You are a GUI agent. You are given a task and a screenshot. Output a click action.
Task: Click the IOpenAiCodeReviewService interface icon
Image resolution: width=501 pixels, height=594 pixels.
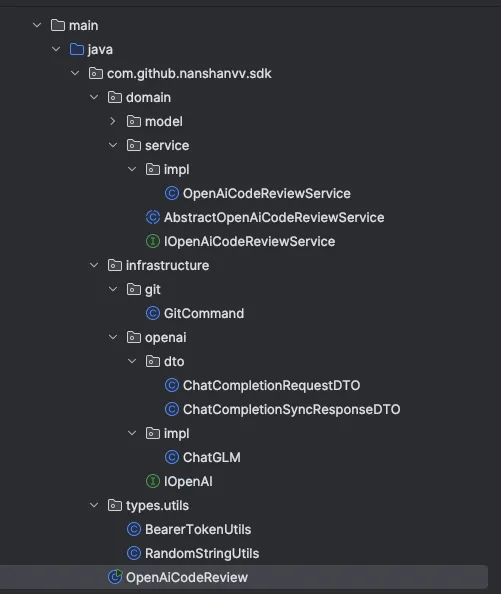coord(153,241)
